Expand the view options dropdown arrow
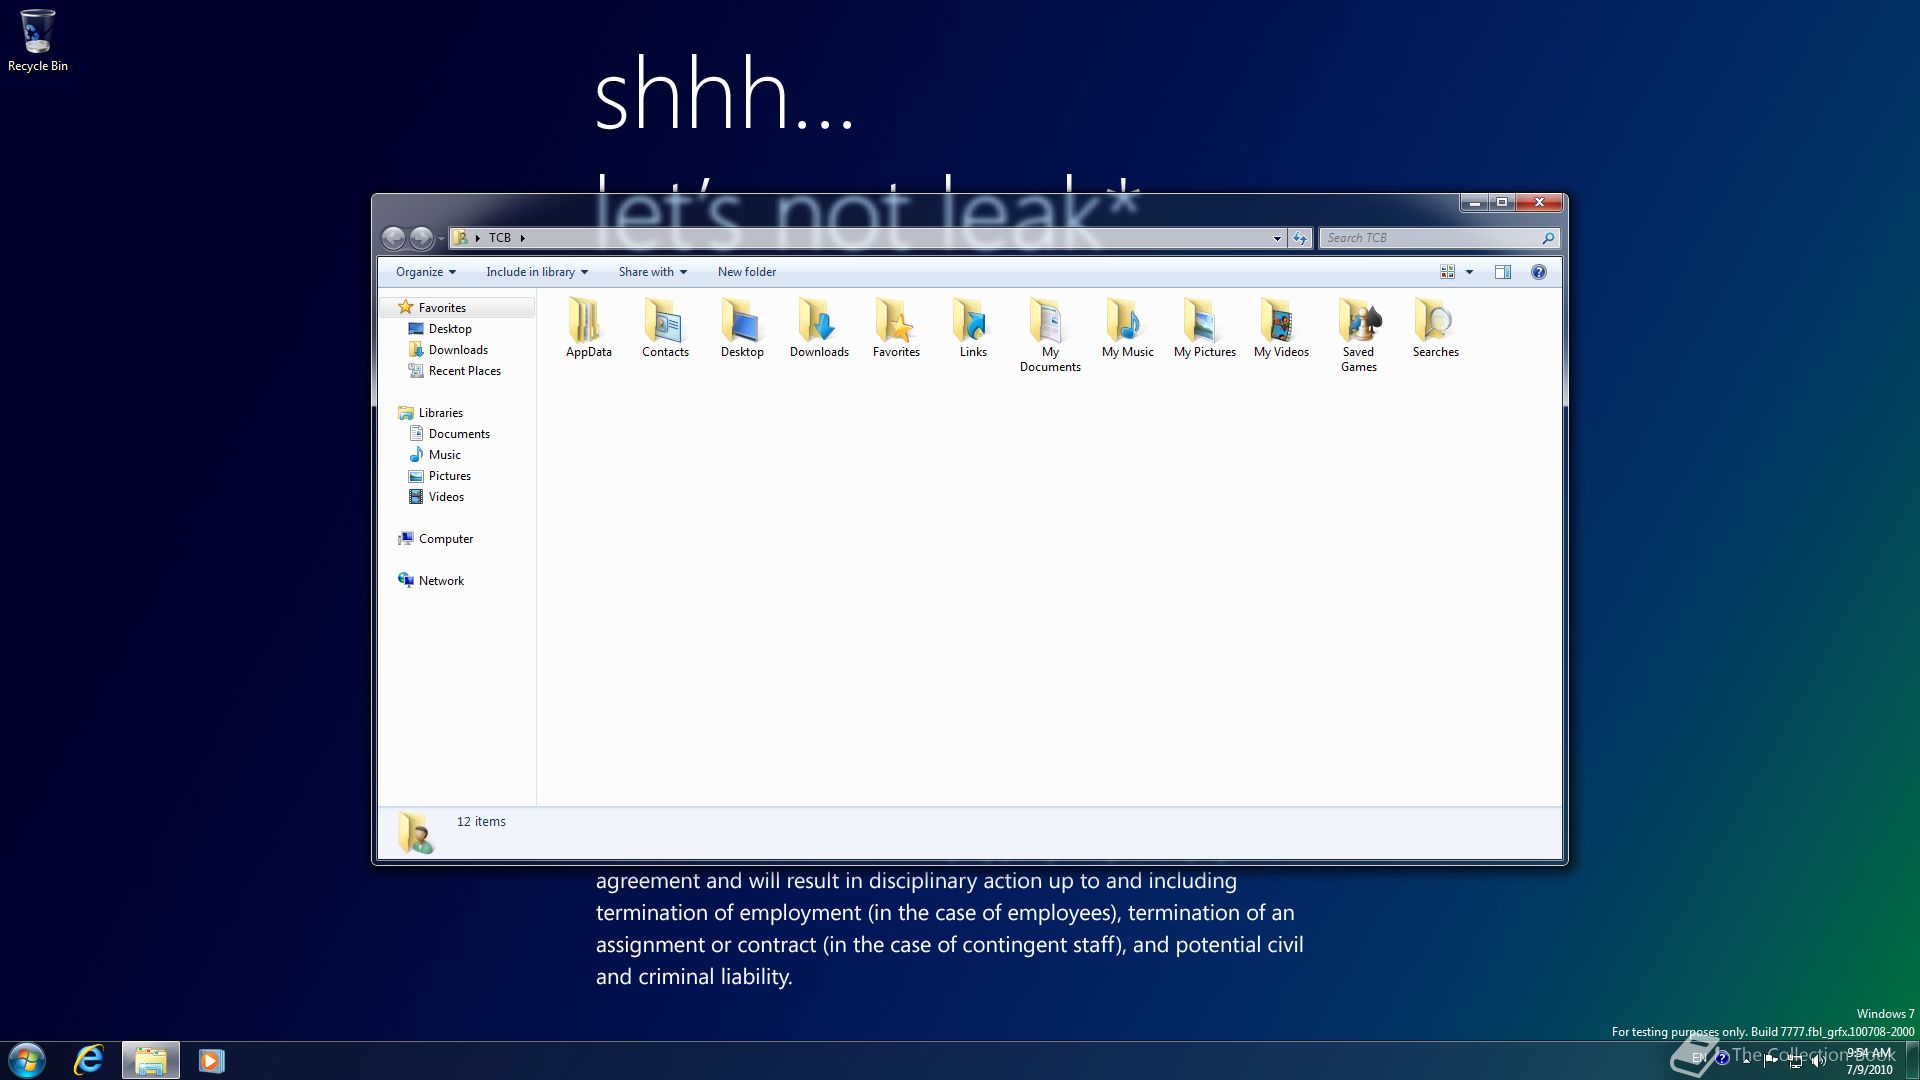Screen dimensions: 1920x1080 [x=1469, y=272]
